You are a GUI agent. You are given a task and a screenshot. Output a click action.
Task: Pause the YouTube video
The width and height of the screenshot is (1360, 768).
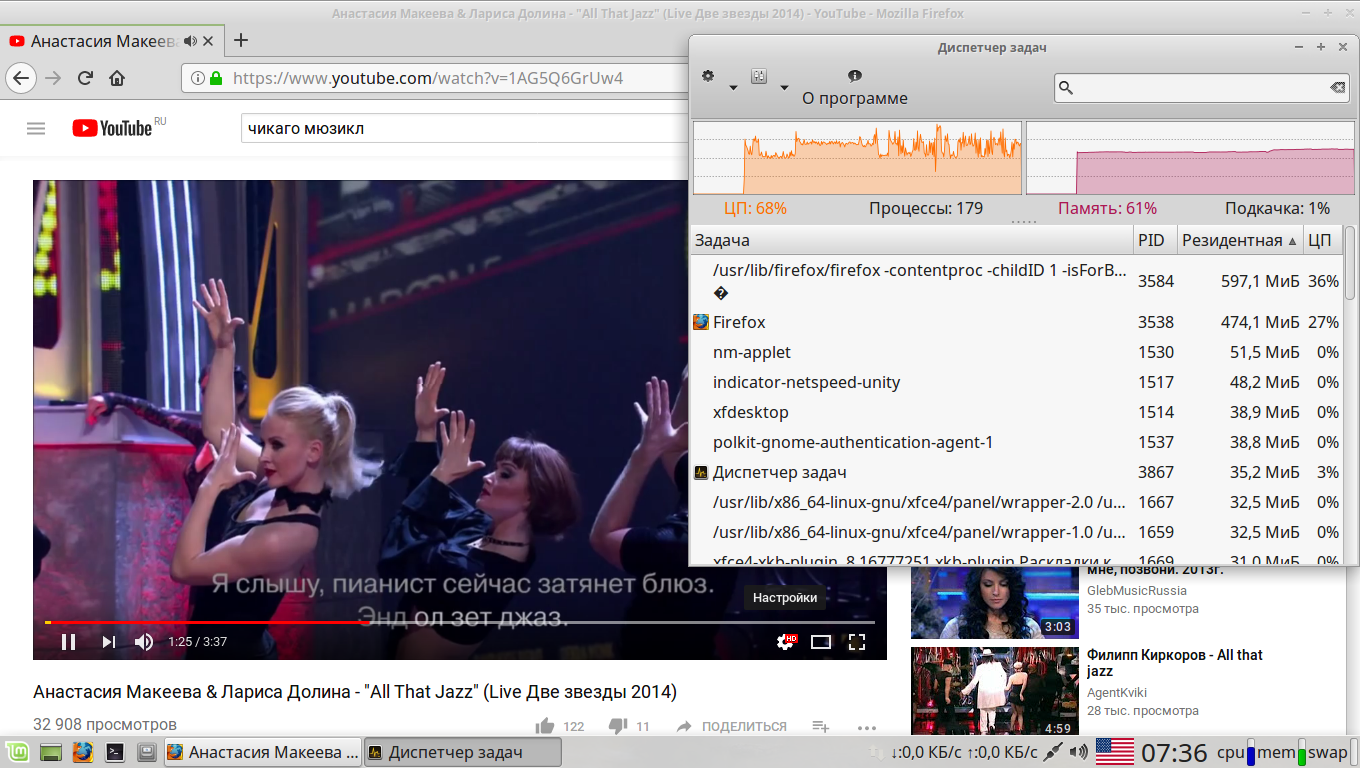click(68, 642)
